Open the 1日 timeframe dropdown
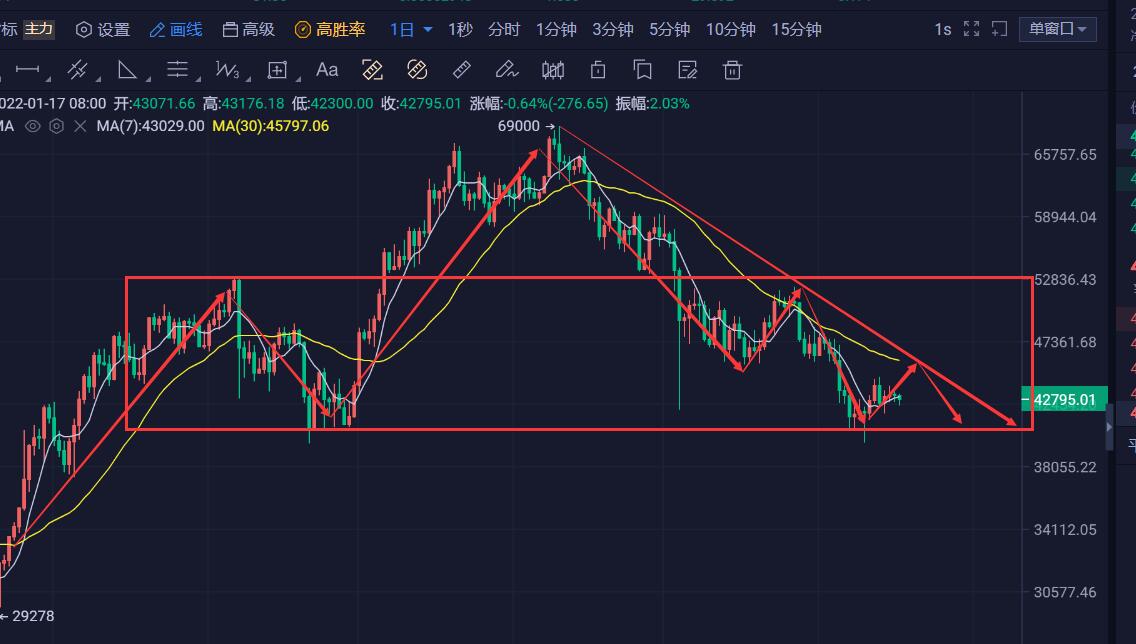 (411, 29)
